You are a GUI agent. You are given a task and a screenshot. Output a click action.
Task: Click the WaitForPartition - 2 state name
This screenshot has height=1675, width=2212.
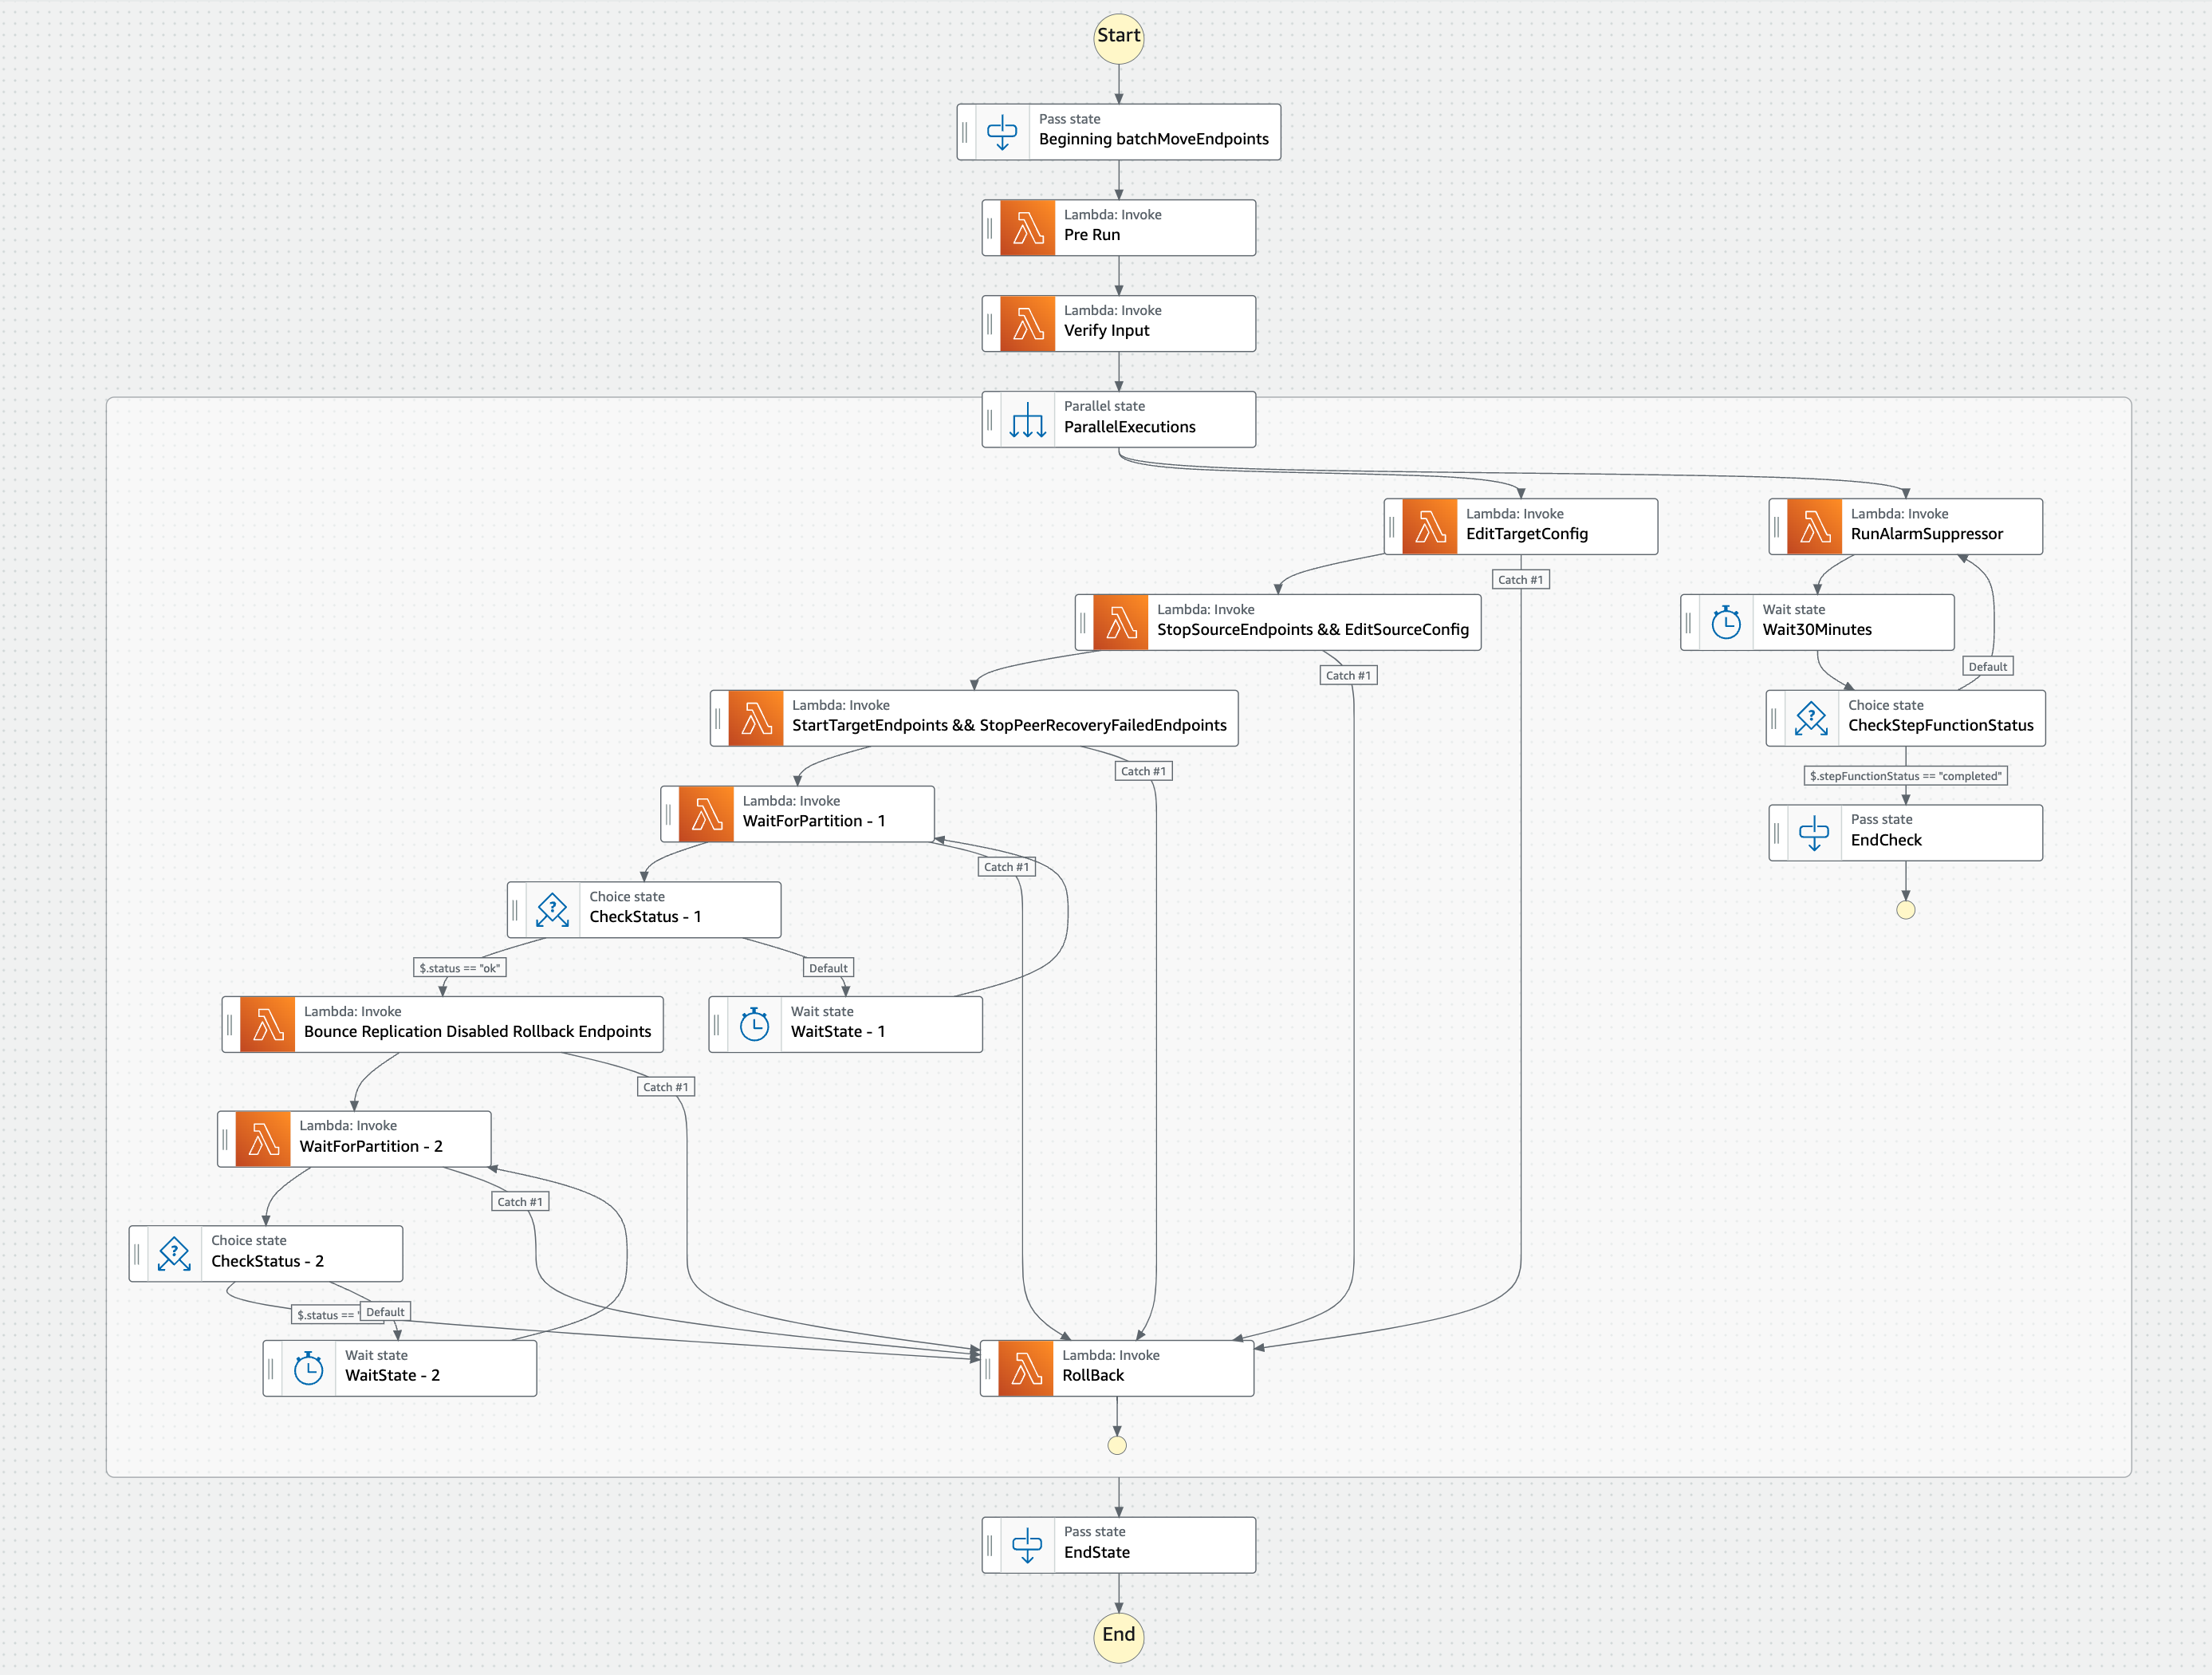coord(371,1147)
